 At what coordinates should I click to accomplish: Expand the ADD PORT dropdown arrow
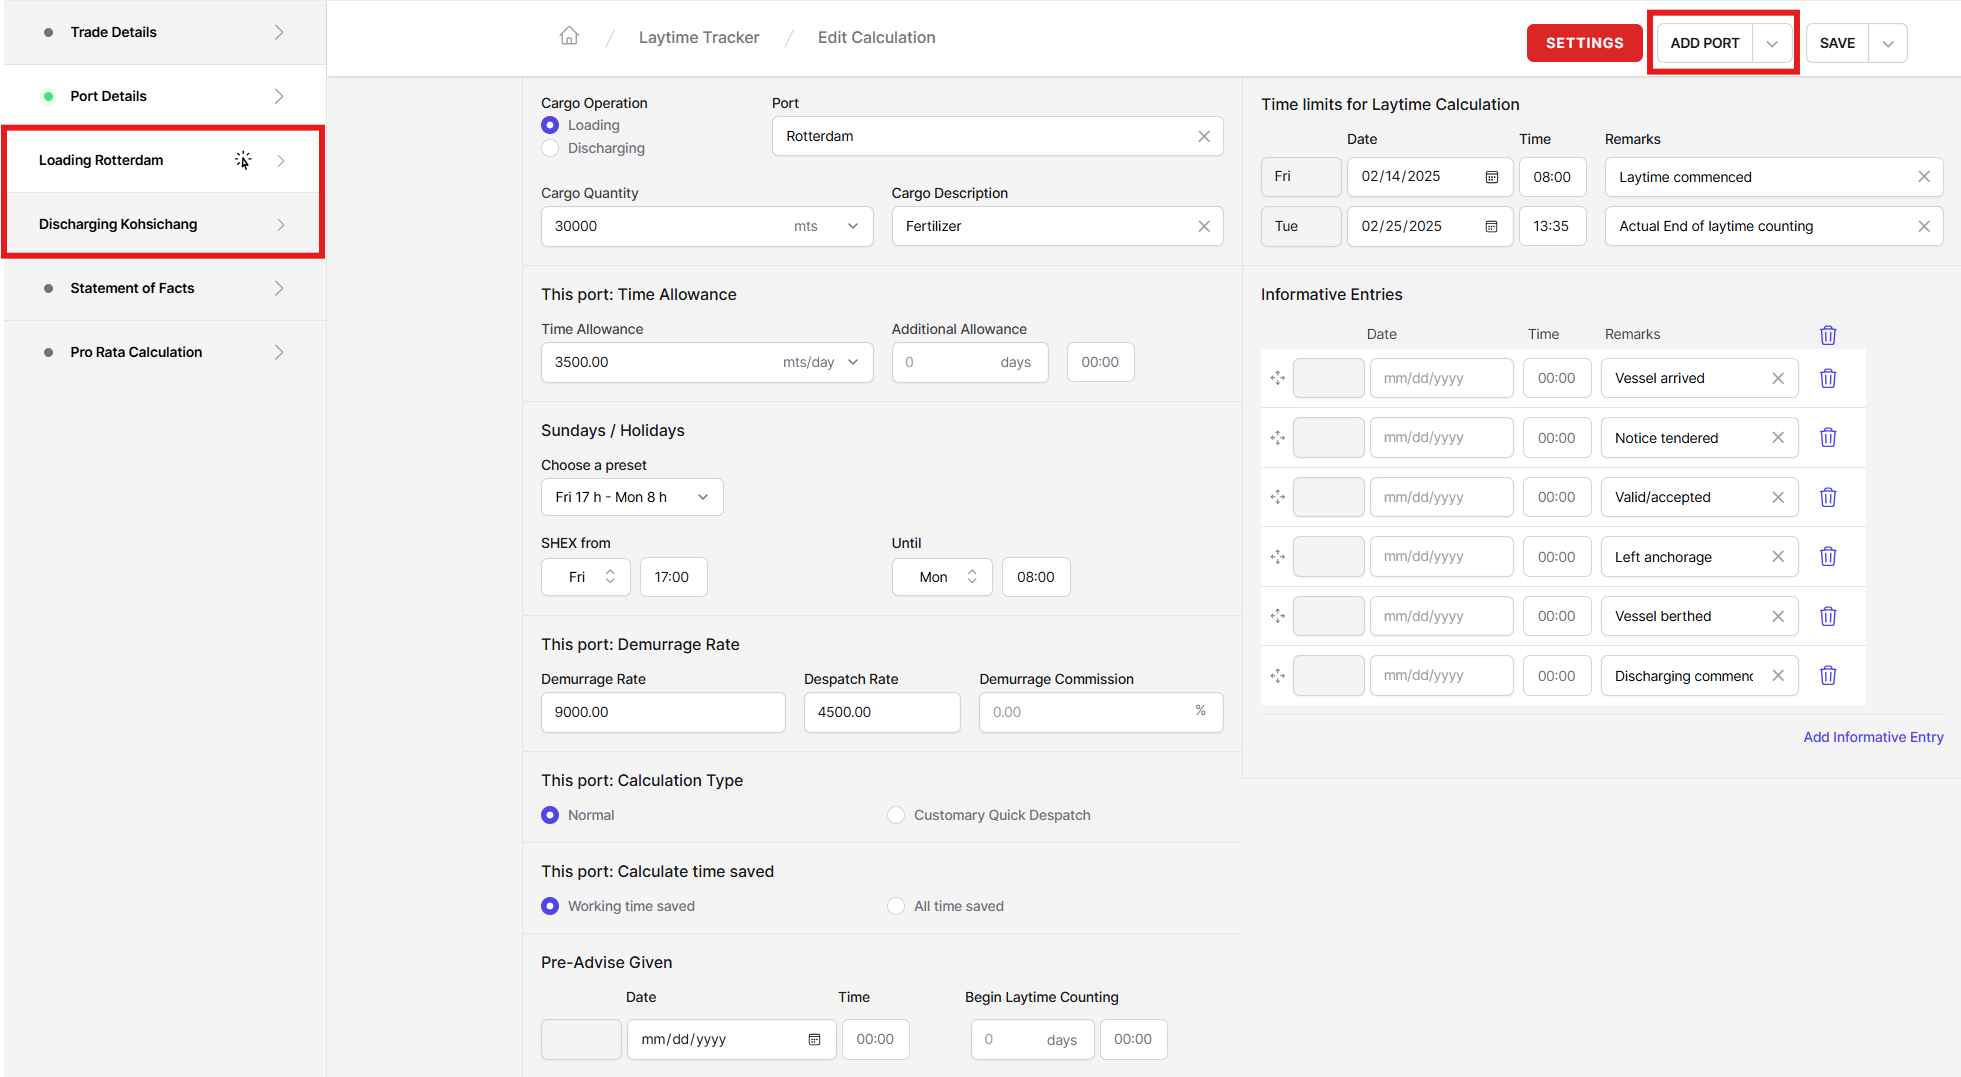click(1772, 43)
